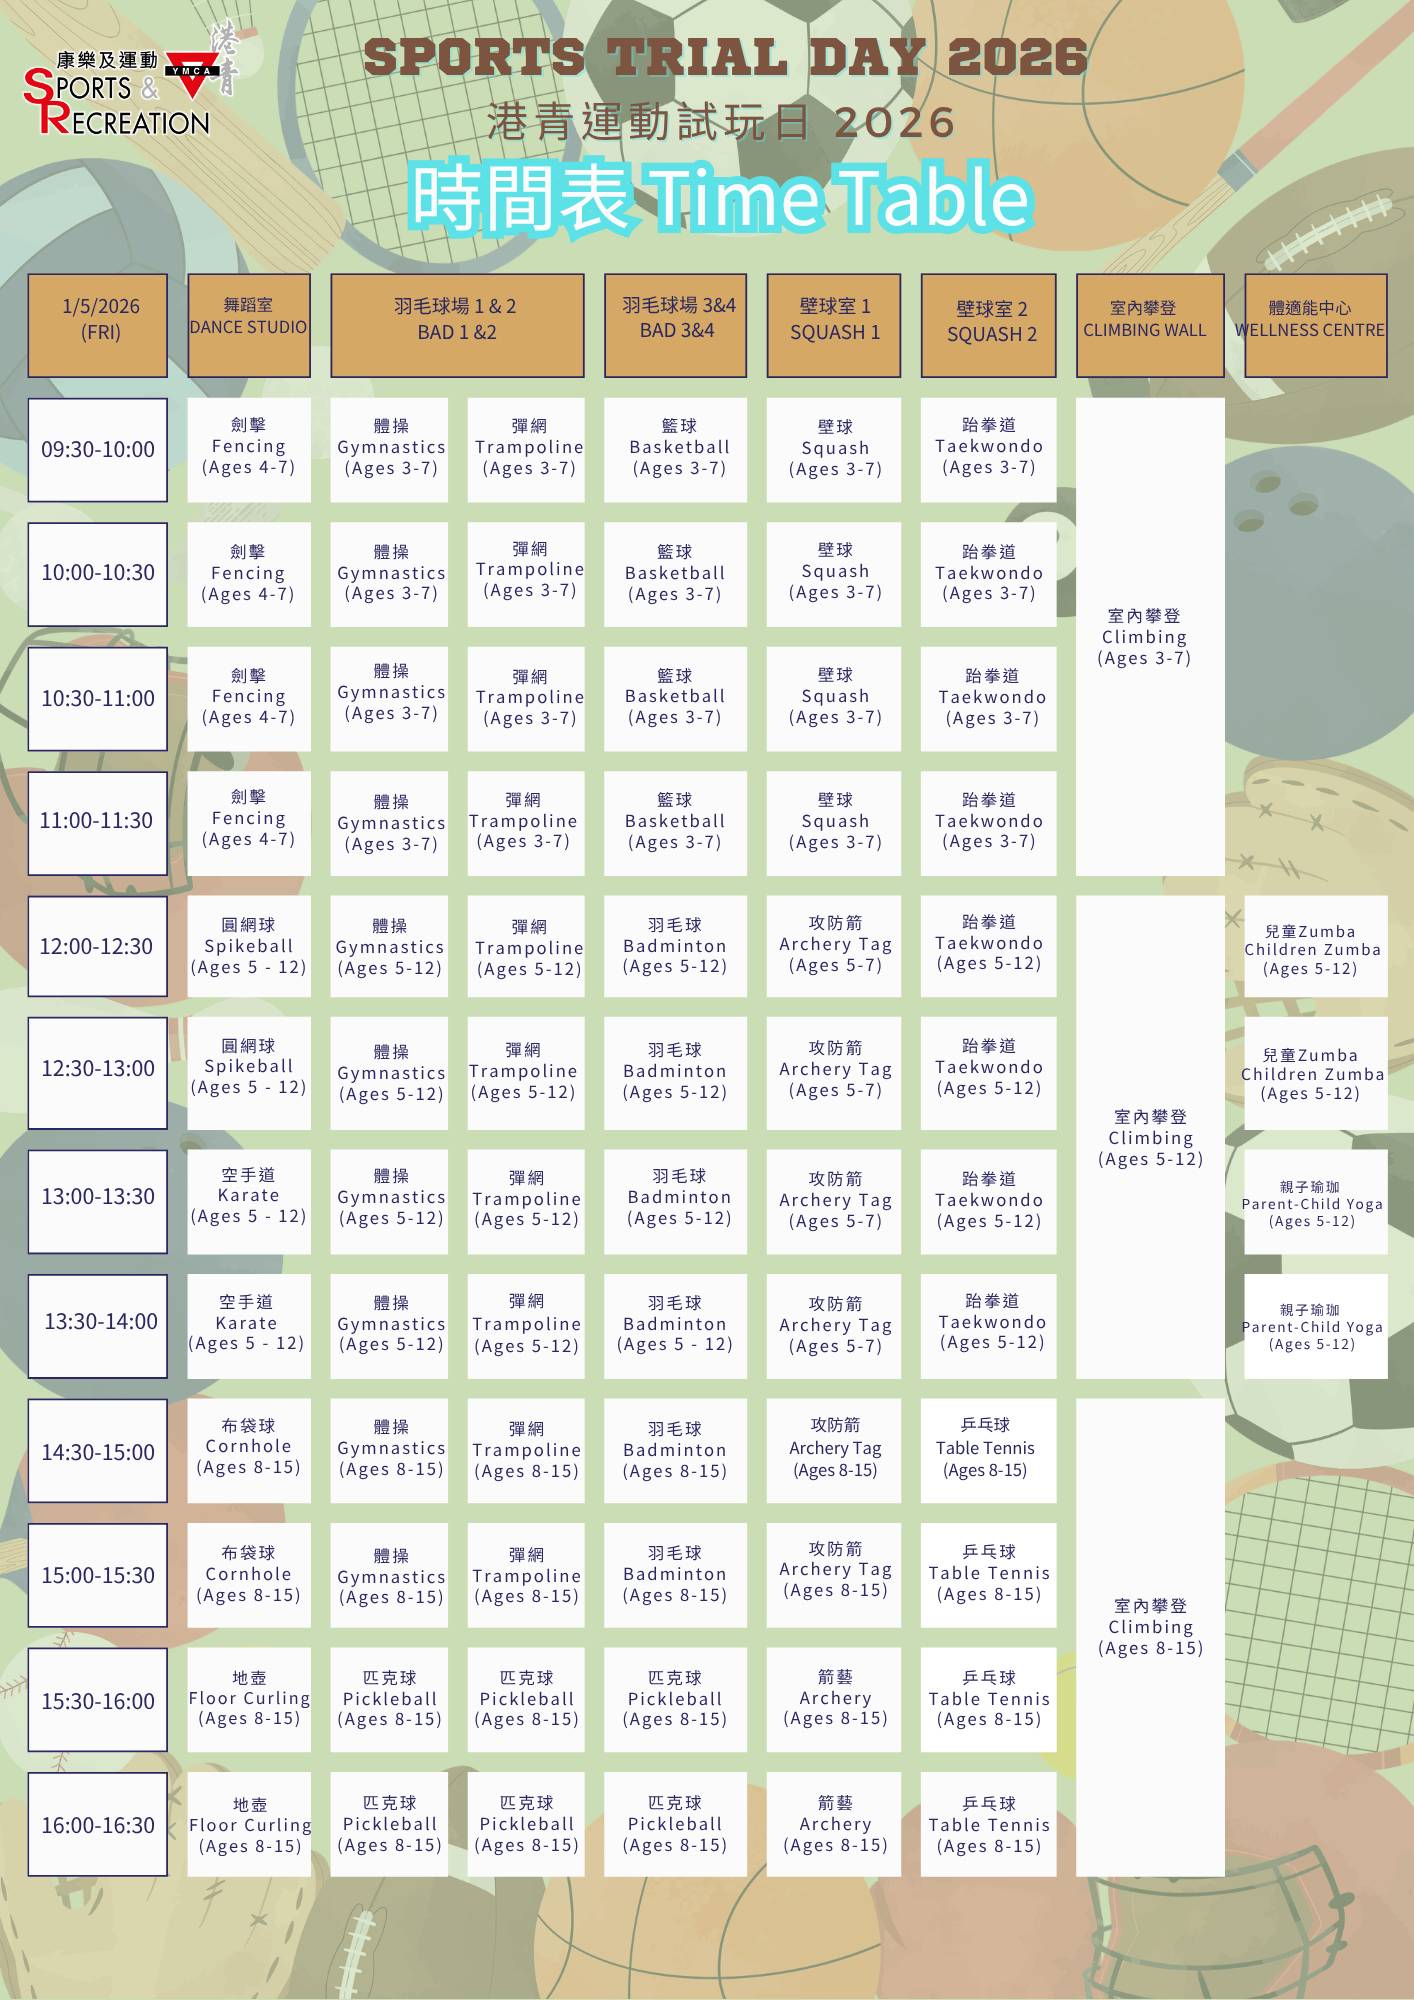The height and width of the screenshot is (2000, 1414).
Task: Select the Spikeball session at 12:00-12:30
Action: pos(248,946)
